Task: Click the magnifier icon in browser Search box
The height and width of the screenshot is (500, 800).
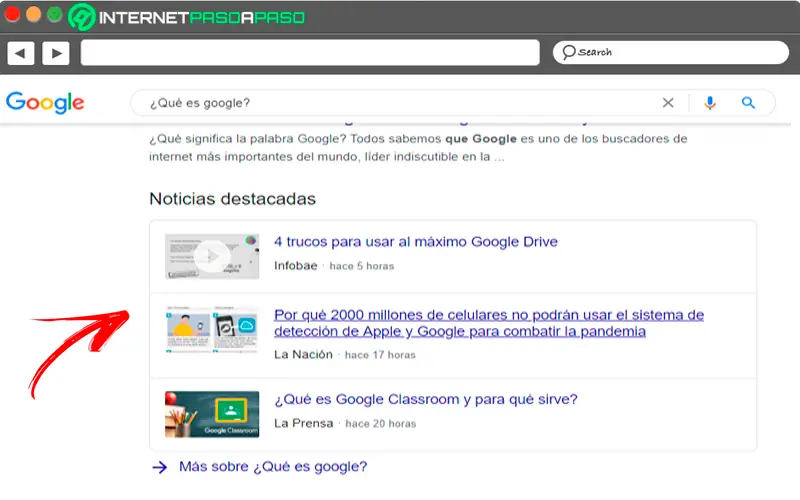Action: coord(568,52)
